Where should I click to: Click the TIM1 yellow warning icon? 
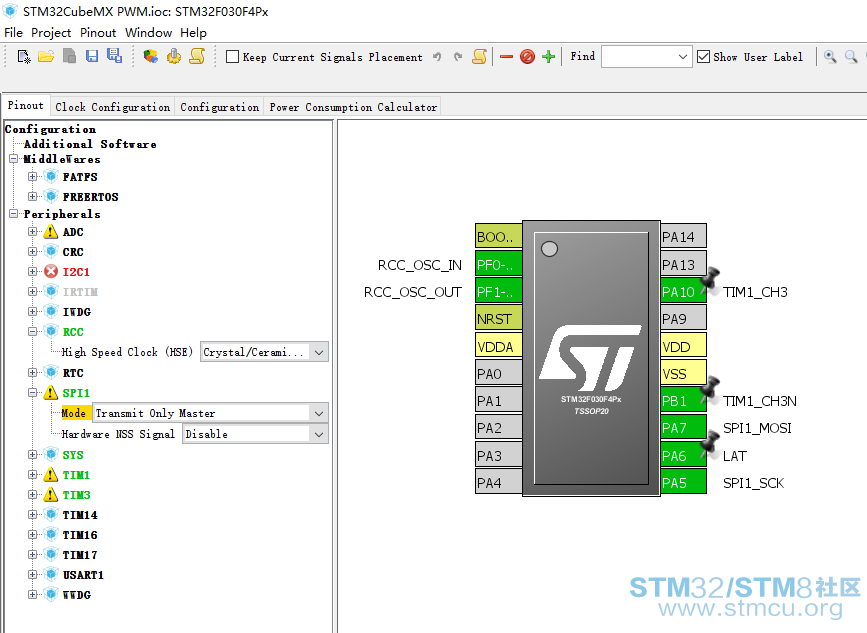(x=51, y=474)
